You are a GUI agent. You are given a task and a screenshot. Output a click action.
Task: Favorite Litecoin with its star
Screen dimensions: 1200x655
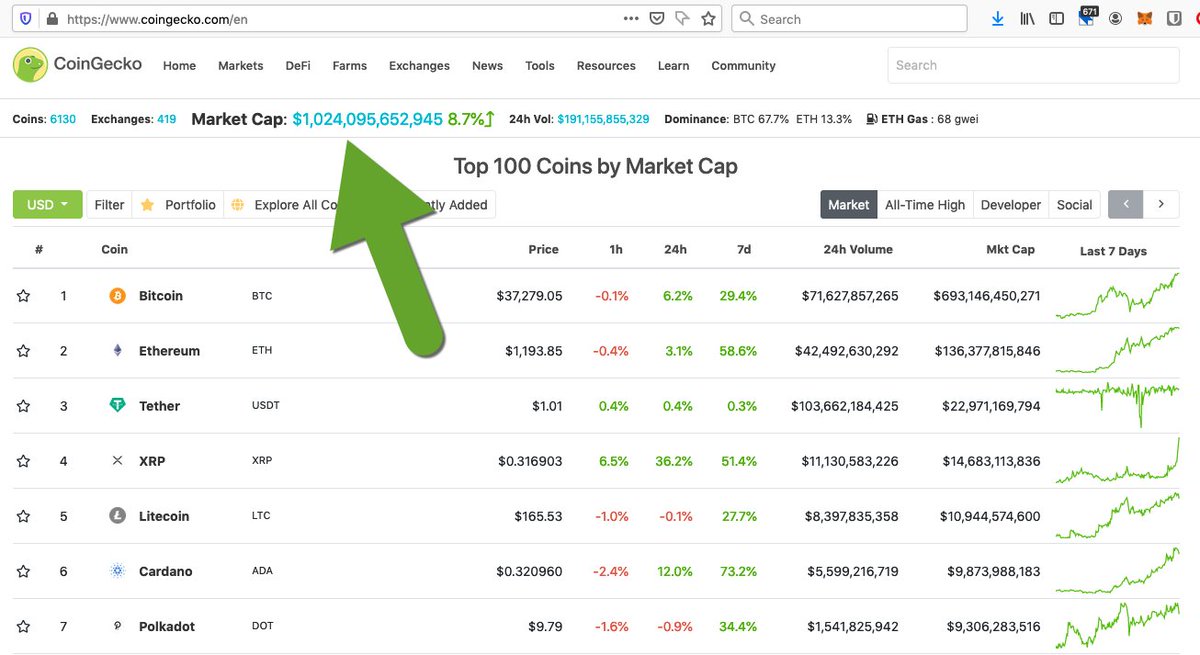tap(23, 516)
